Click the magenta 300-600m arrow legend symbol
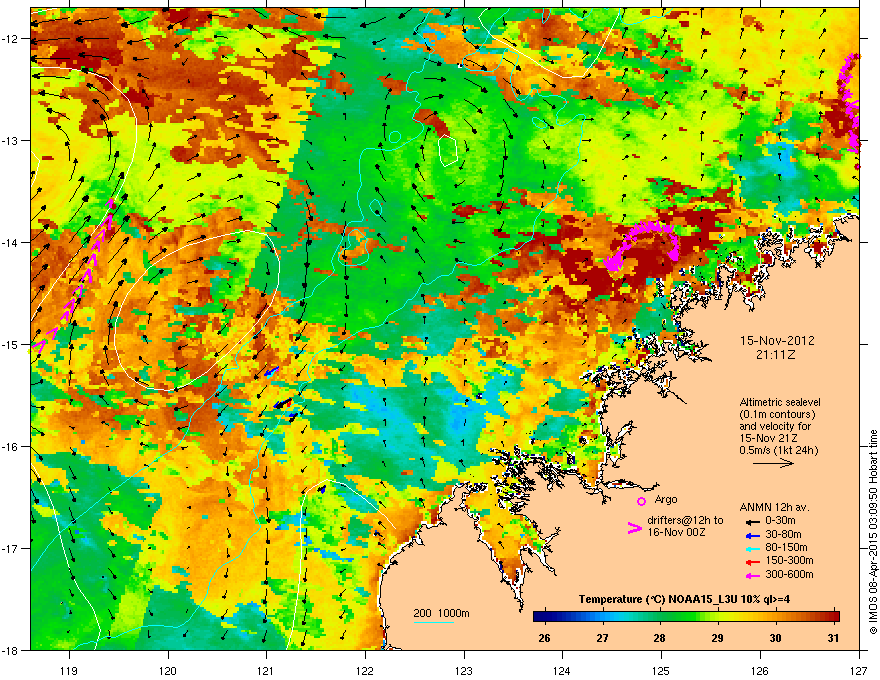Image resolution: width=880 pixels, height=680 pixels. tap(752, 575)
